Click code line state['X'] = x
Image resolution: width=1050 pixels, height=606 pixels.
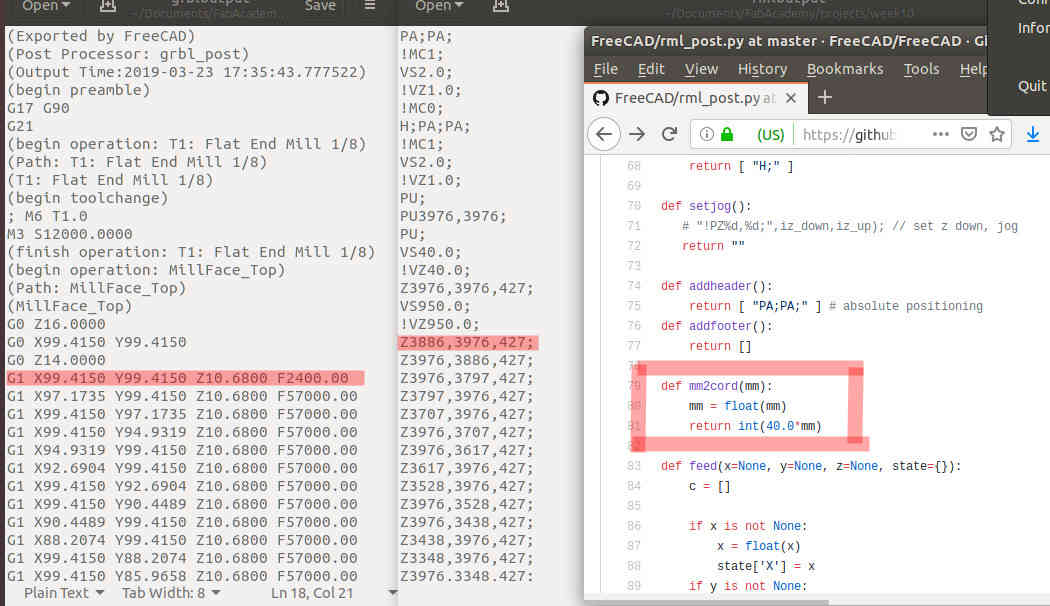tap(766, 566)
